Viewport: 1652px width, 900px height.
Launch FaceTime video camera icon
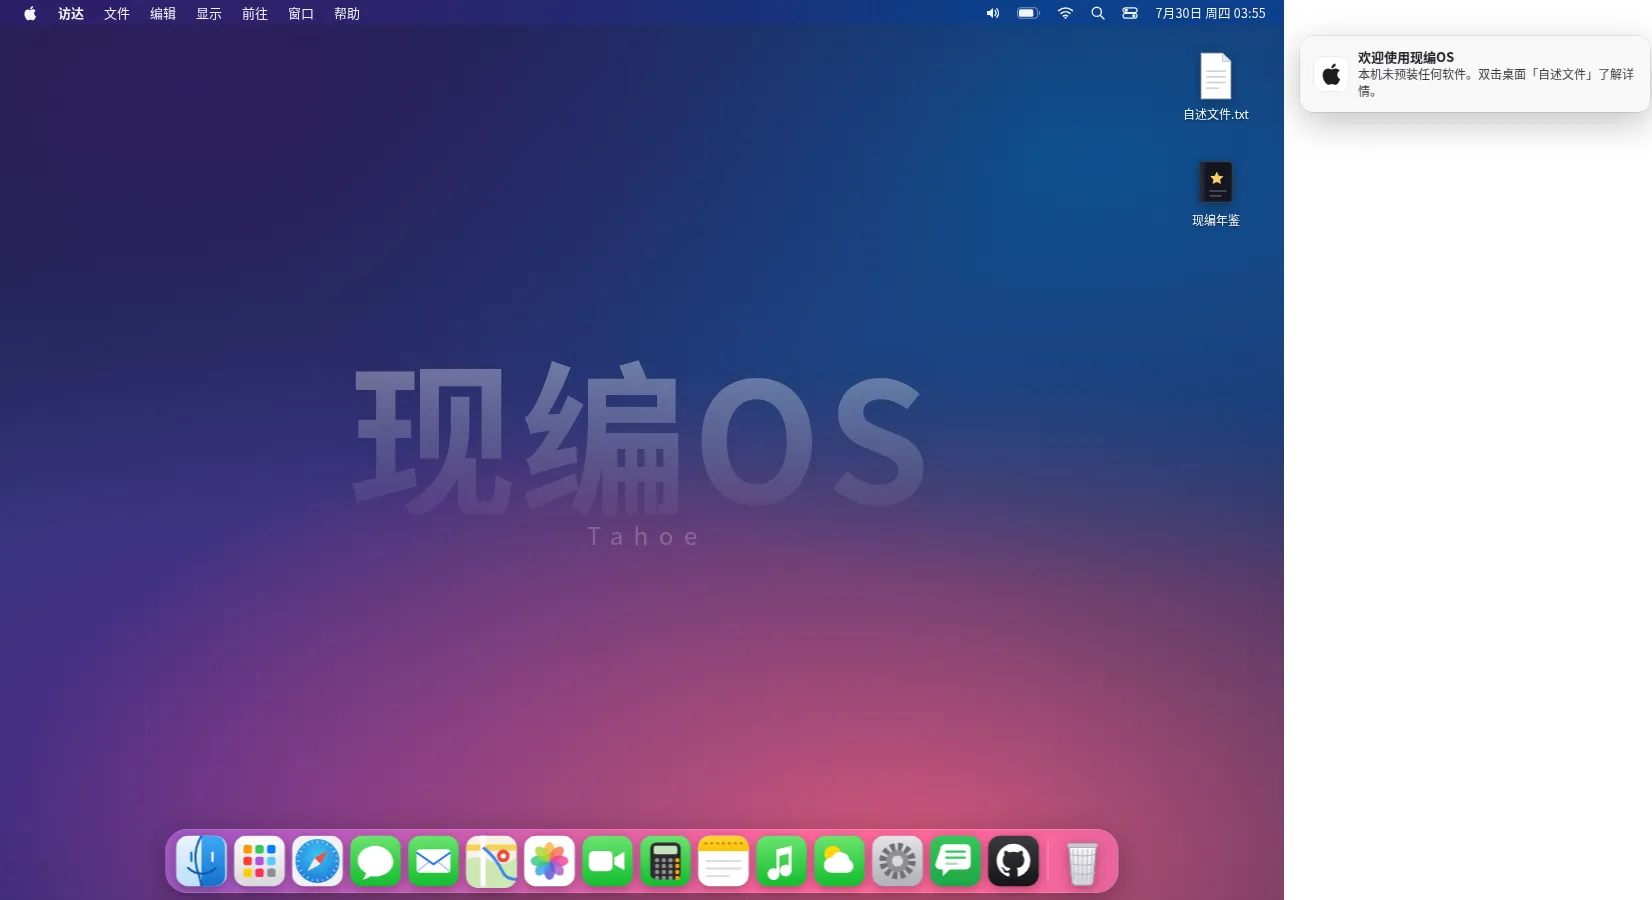coord(608,861)
